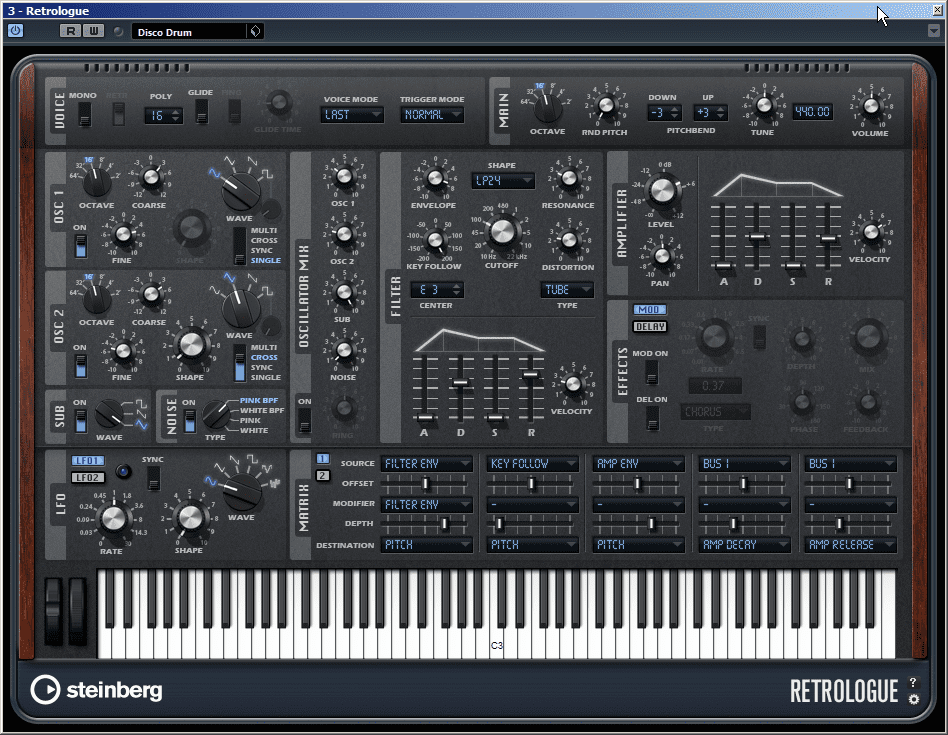Click the 440.00 tuning value field
The height and width of the screenshot is (735, 948).
point(813,112)
